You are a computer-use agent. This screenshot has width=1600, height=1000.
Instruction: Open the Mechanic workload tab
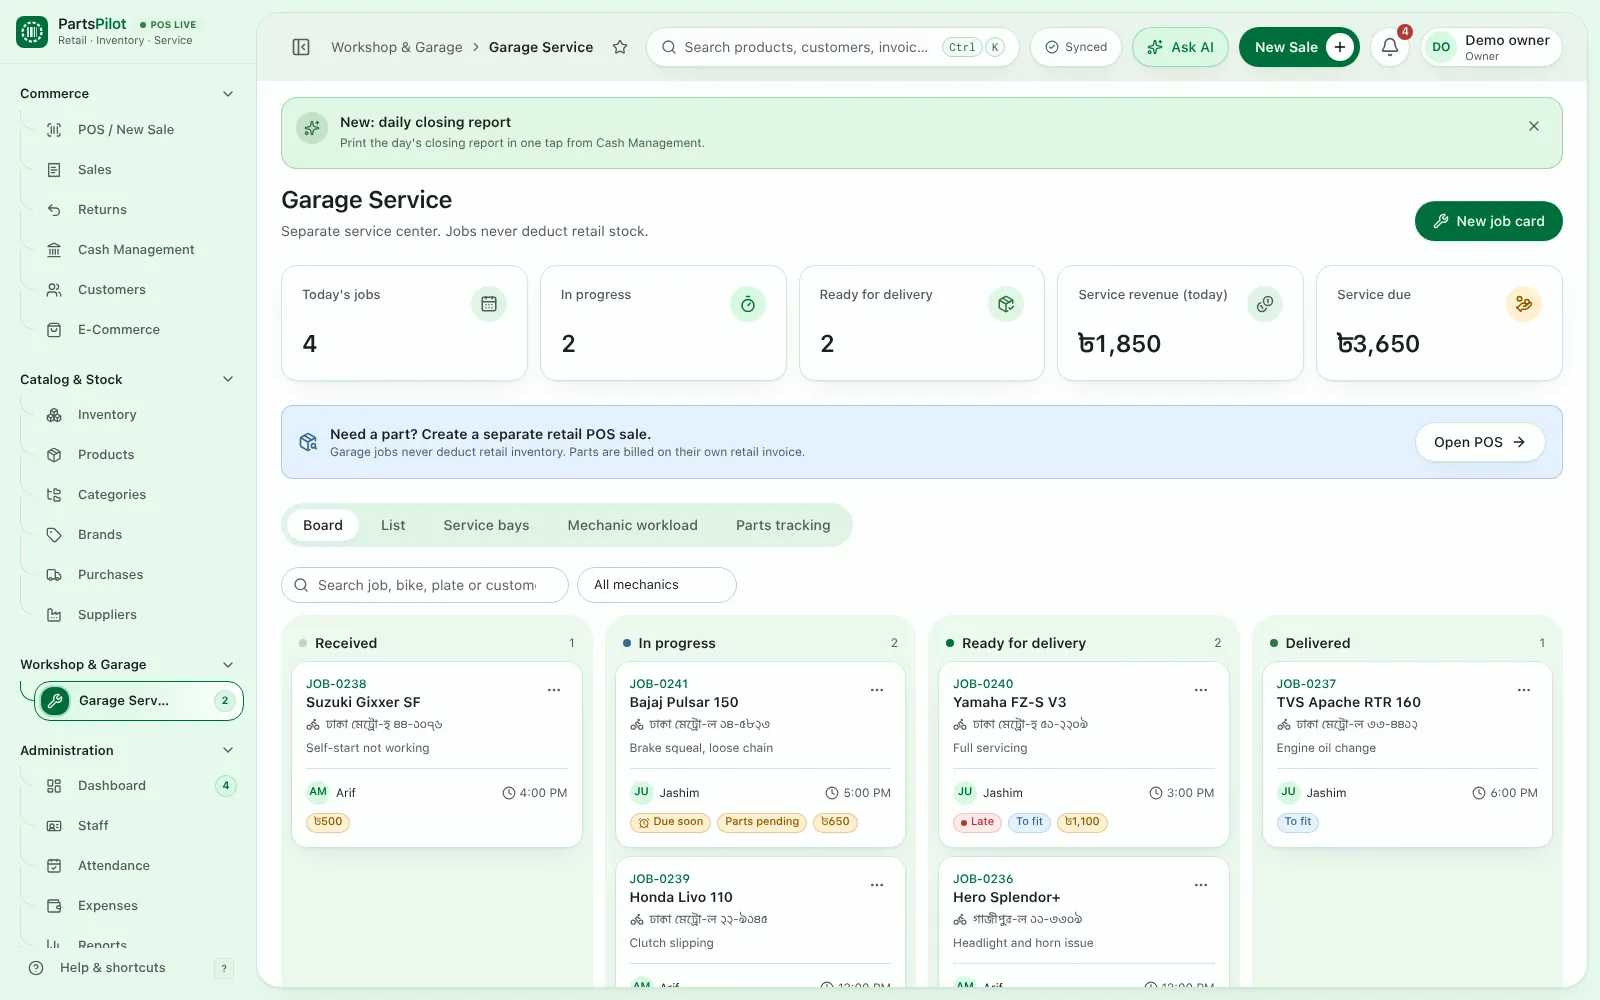(633, 525)
